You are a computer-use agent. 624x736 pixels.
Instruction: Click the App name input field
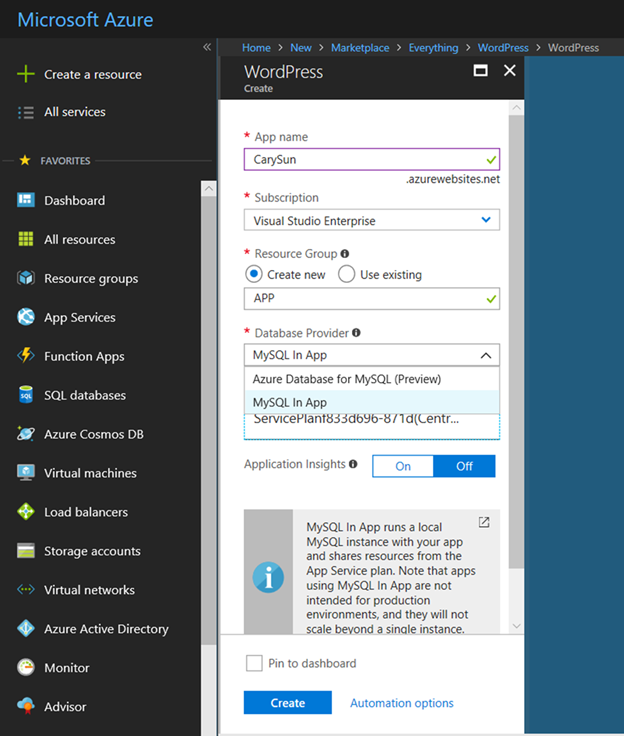[x=372, y=159]
